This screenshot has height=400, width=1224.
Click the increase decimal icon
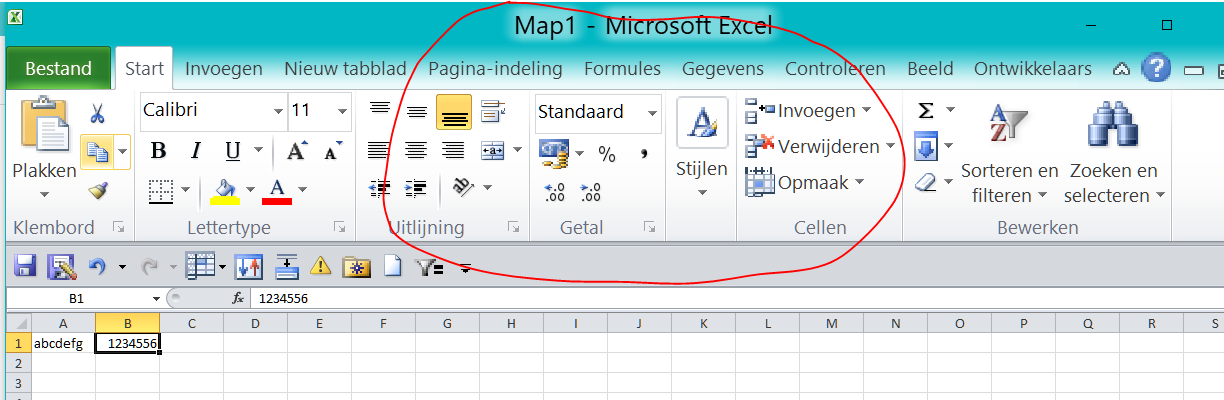pos(554,191)
